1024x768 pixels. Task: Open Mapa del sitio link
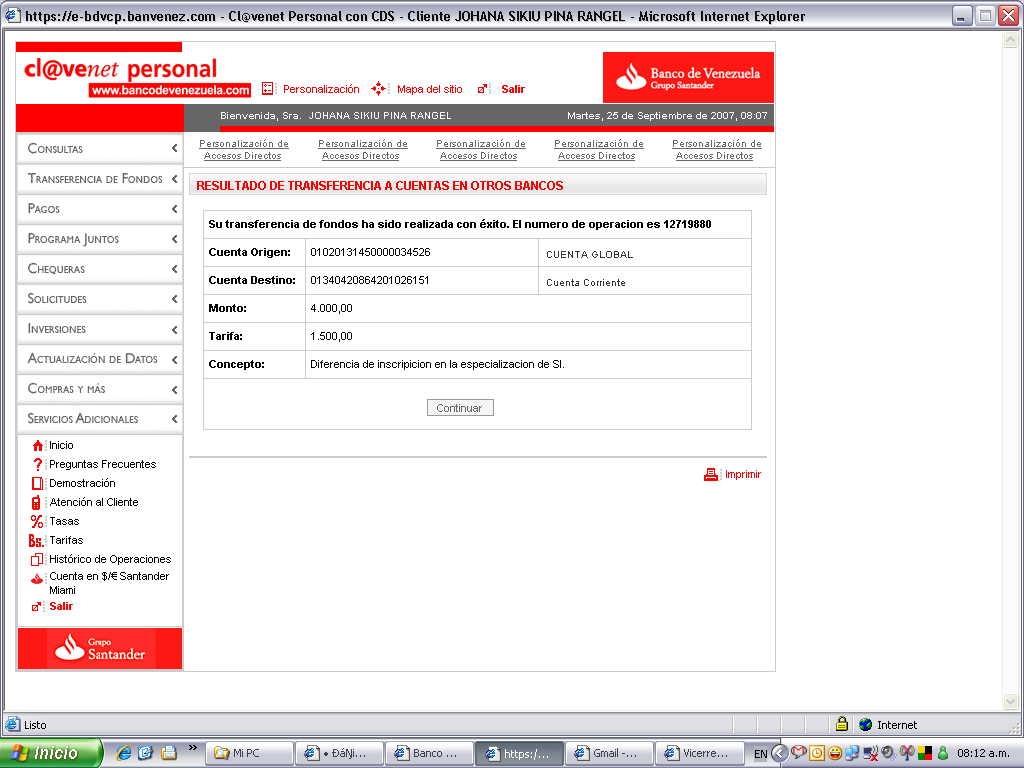[x=430, y=89]
